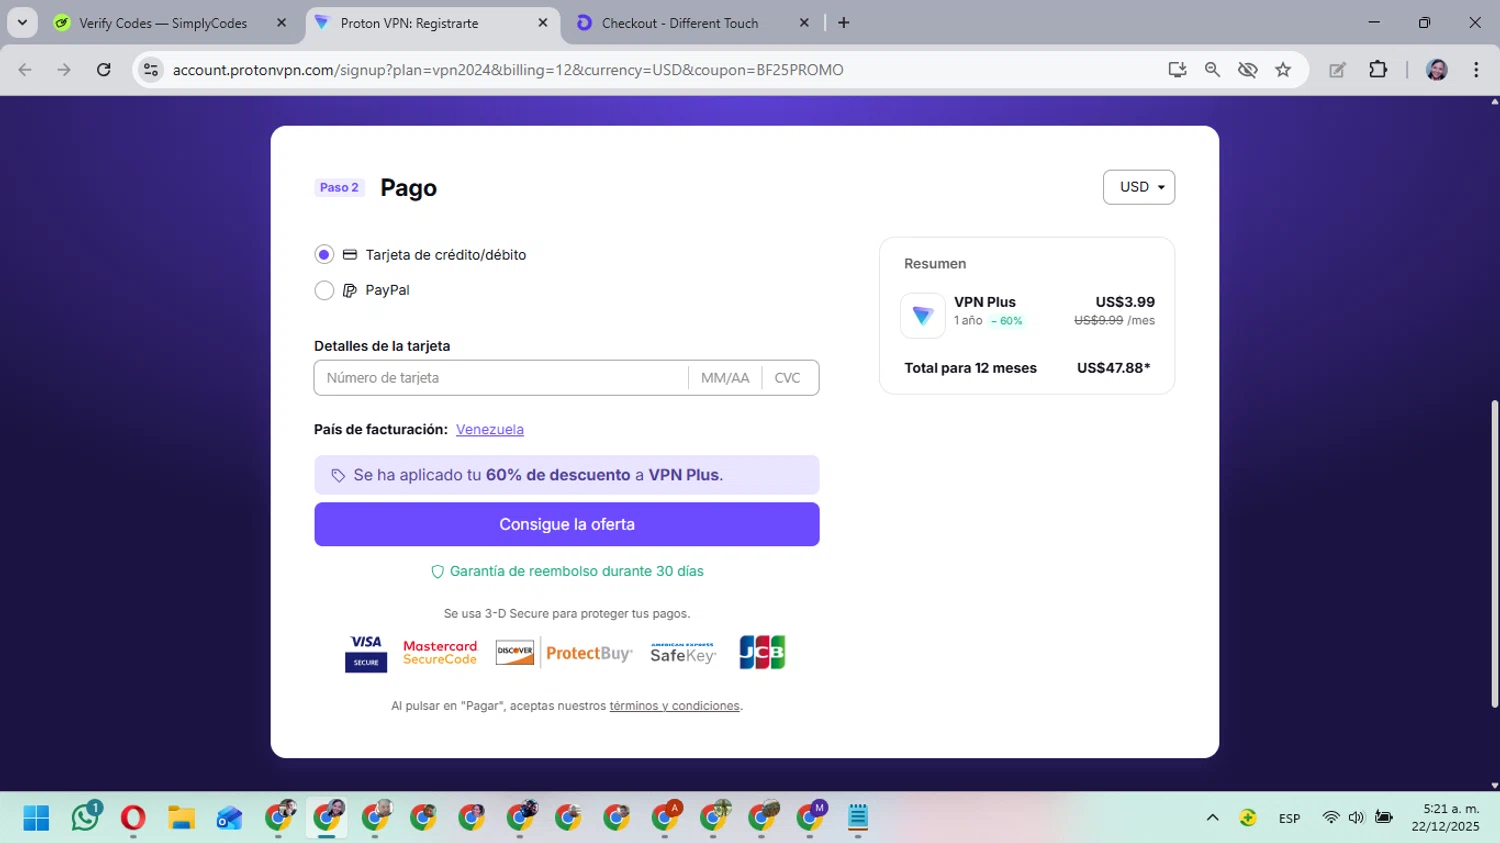Open the términos y condiciones link
Screen dimensions: 1500x843
pos(675,706)
